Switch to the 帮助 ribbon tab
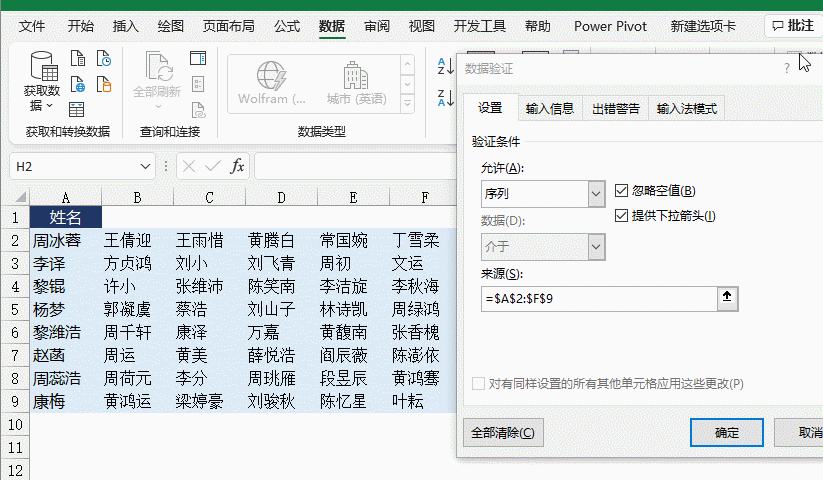 [x=537, y=26]
